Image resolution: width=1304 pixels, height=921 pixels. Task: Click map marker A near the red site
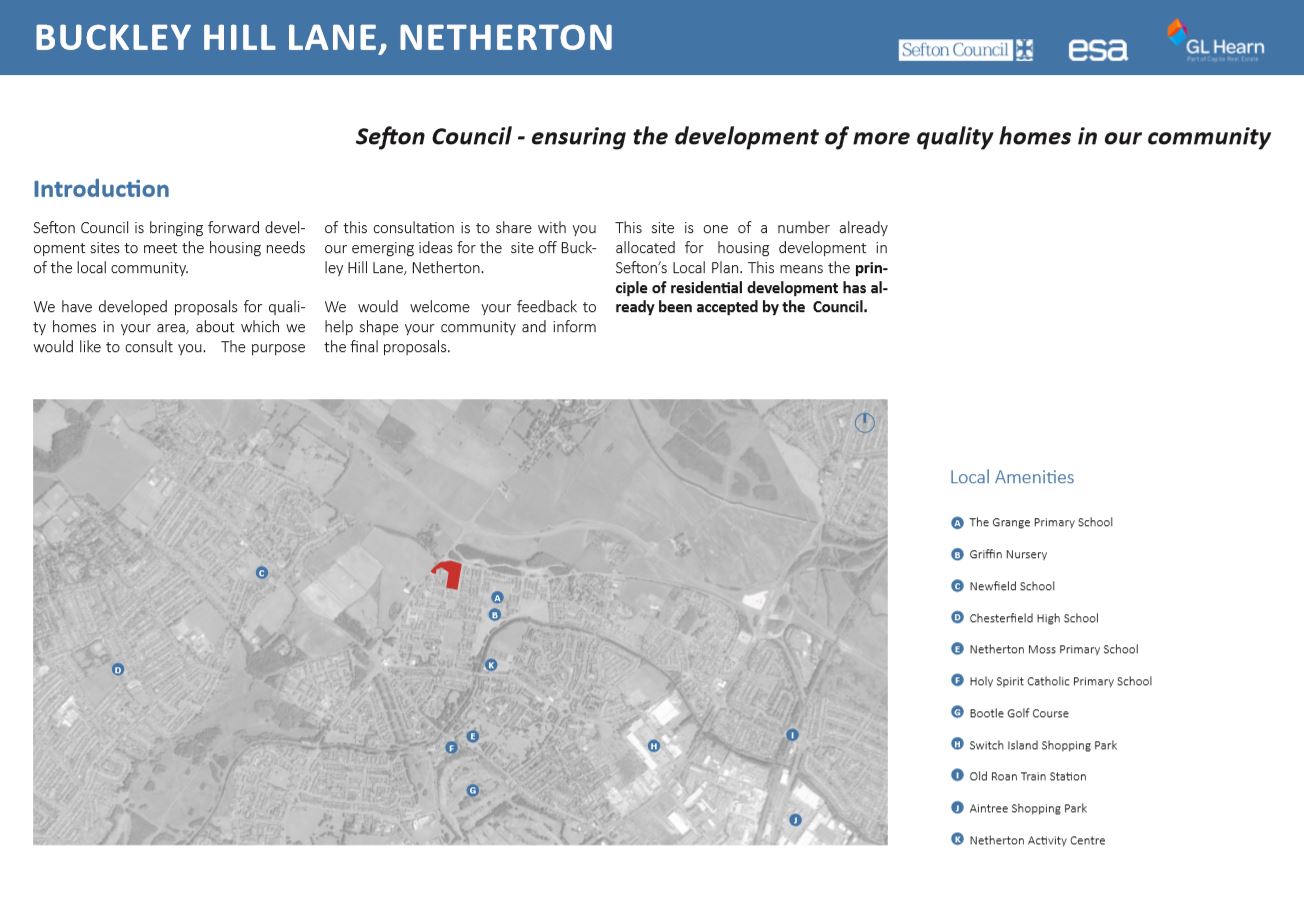(497, 598)
